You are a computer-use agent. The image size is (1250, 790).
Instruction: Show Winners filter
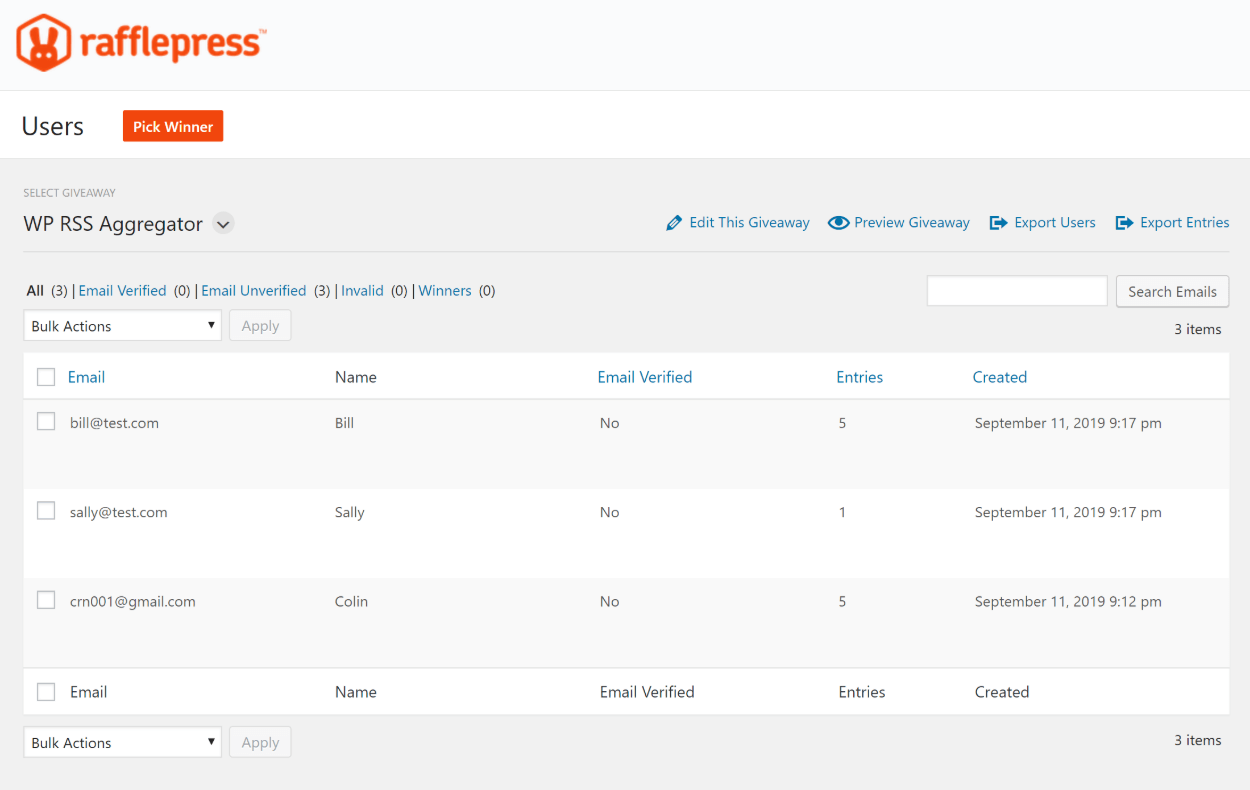(x=445, y=291)
